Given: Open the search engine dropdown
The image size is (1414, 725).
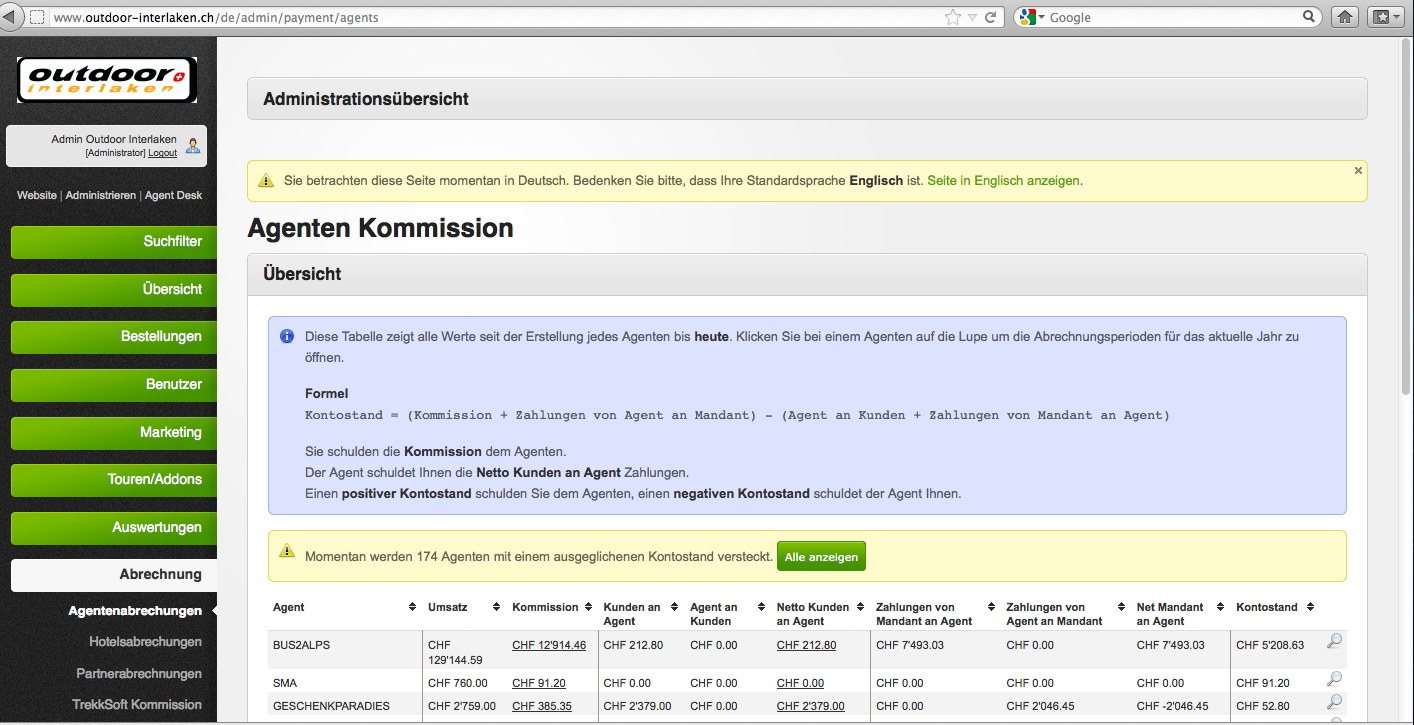Looking at the screenshot, I should [x=1033, y=17].
